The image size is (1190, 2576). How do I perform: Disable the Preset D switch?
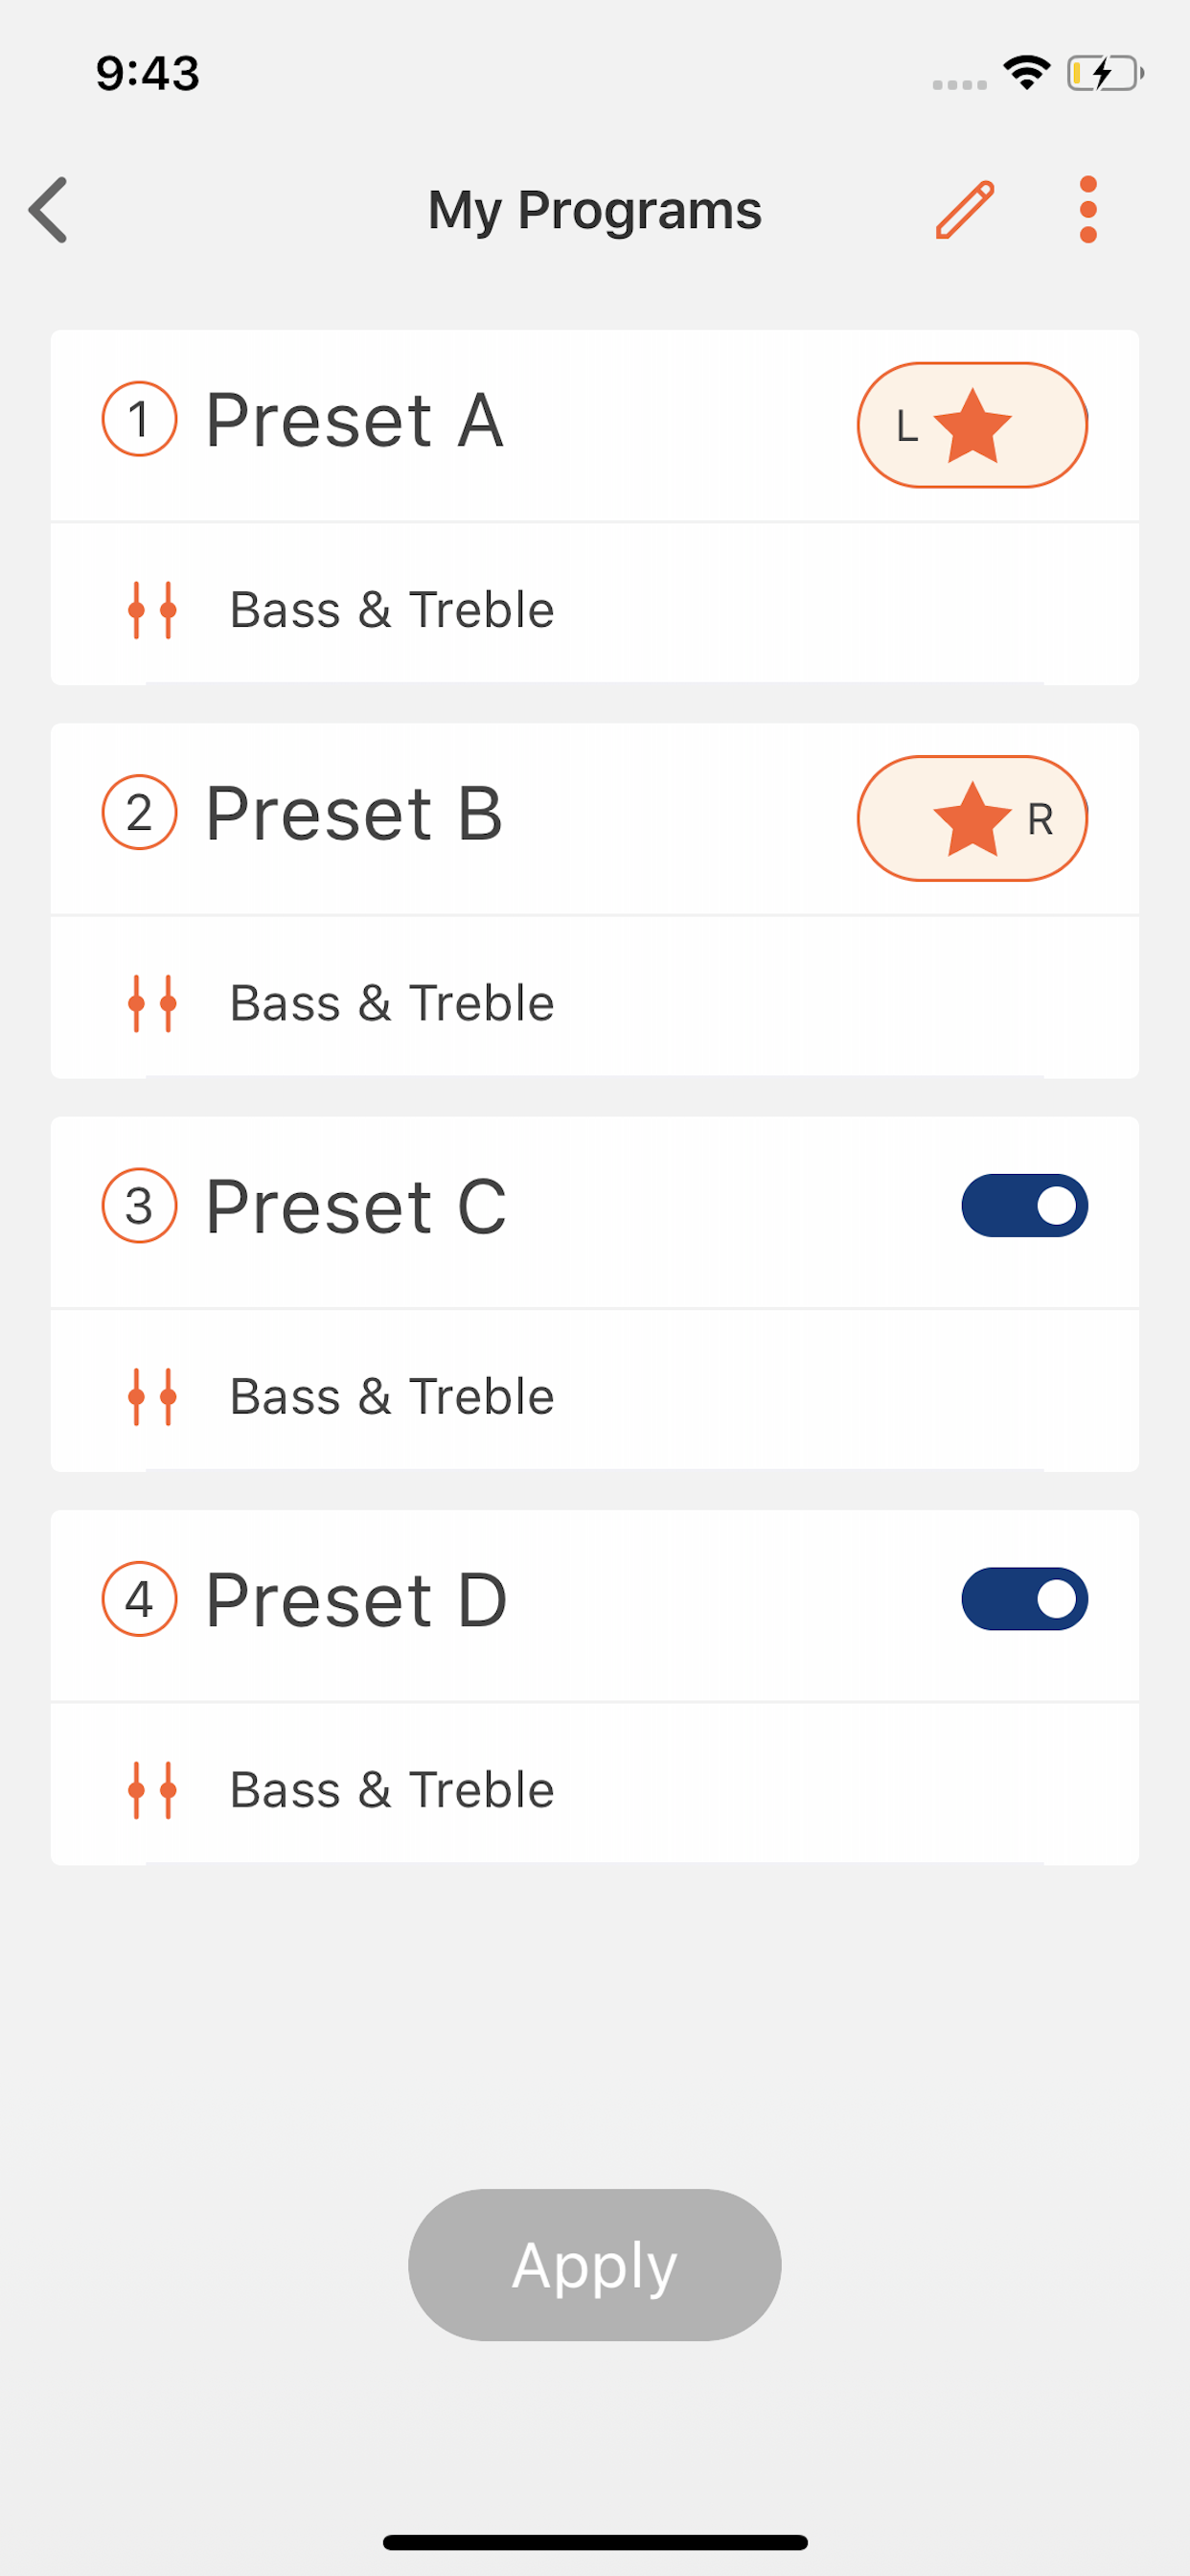coord(1024,1599)
